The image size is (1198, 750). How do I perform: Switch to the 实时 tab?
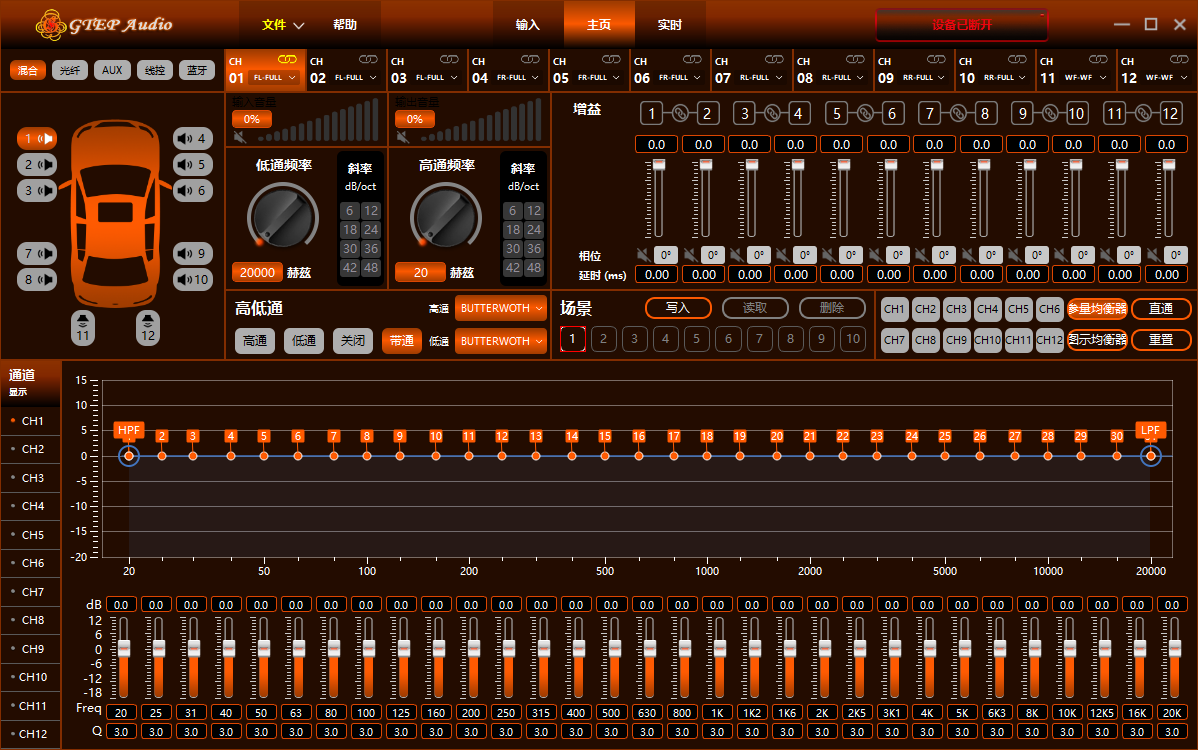click(670, 25)
